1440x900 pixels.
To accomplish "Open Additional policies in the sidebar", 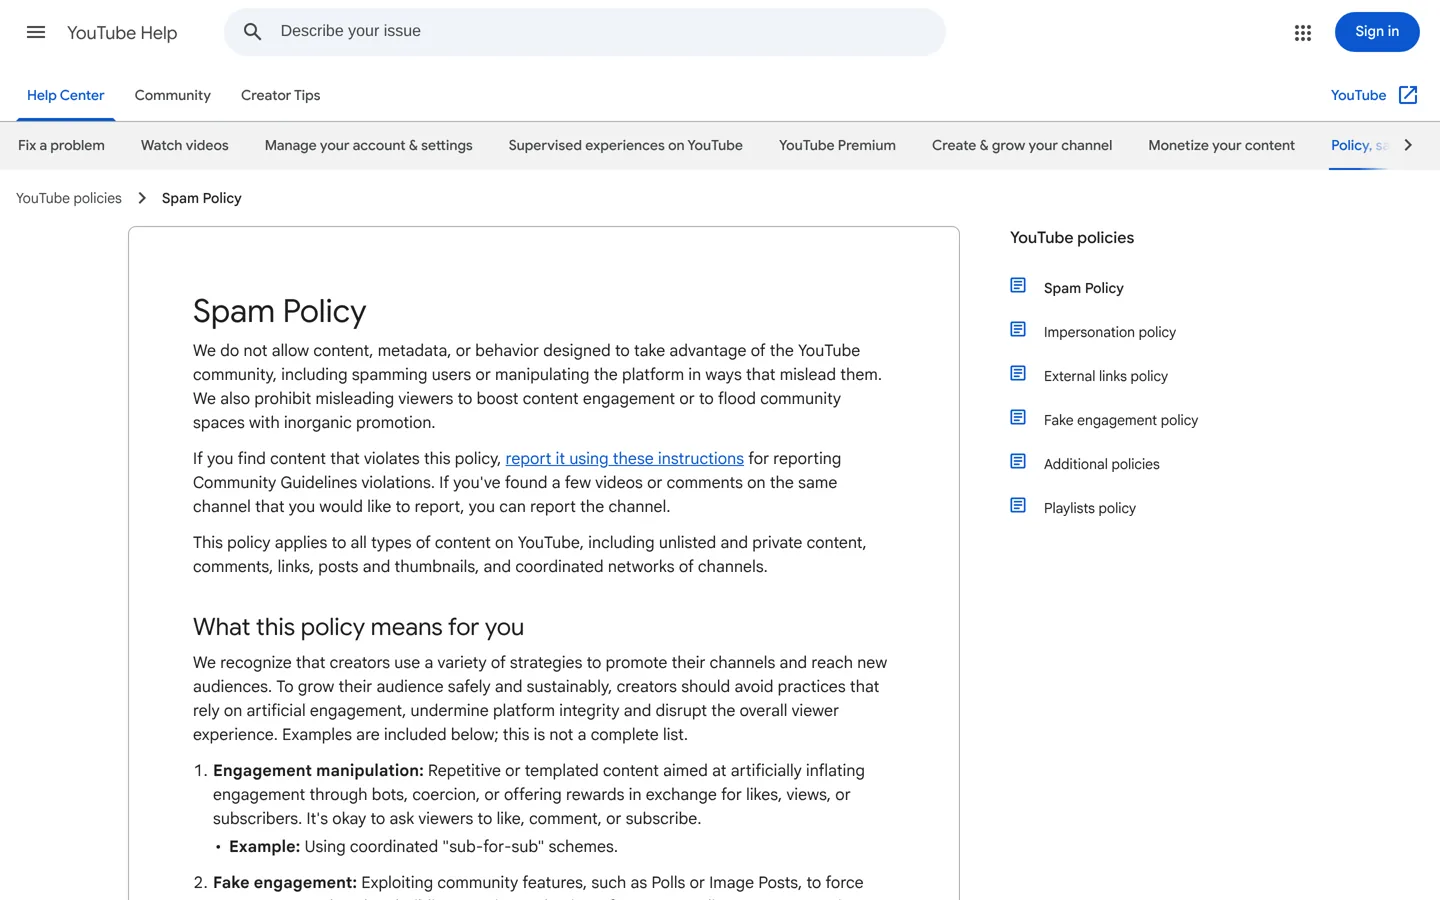I will click(x=1102, y=464).
